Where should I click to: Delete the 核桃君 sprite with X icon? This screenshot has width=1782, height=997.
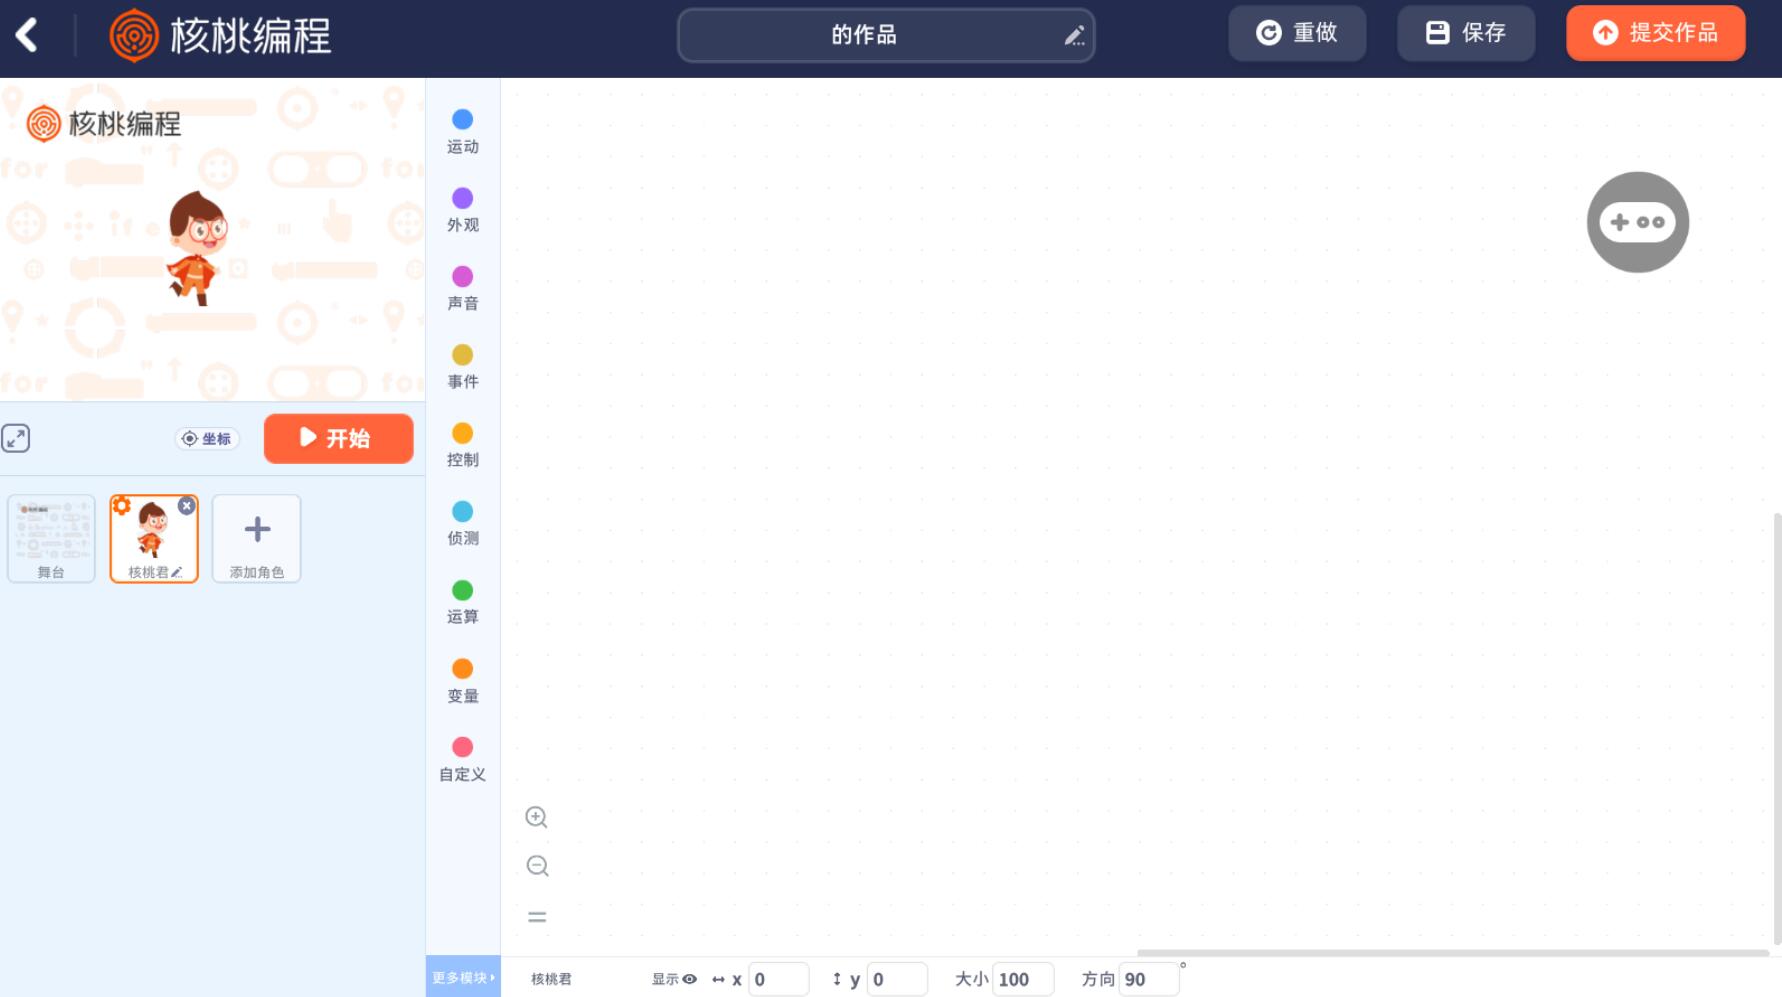coord(186,507)
